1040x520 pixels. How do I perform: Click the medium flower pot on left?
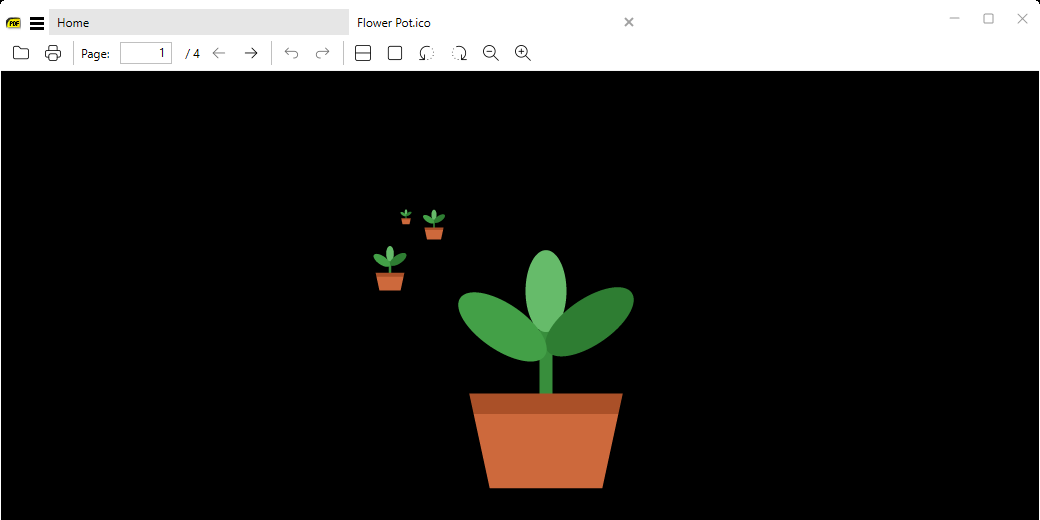390,268
